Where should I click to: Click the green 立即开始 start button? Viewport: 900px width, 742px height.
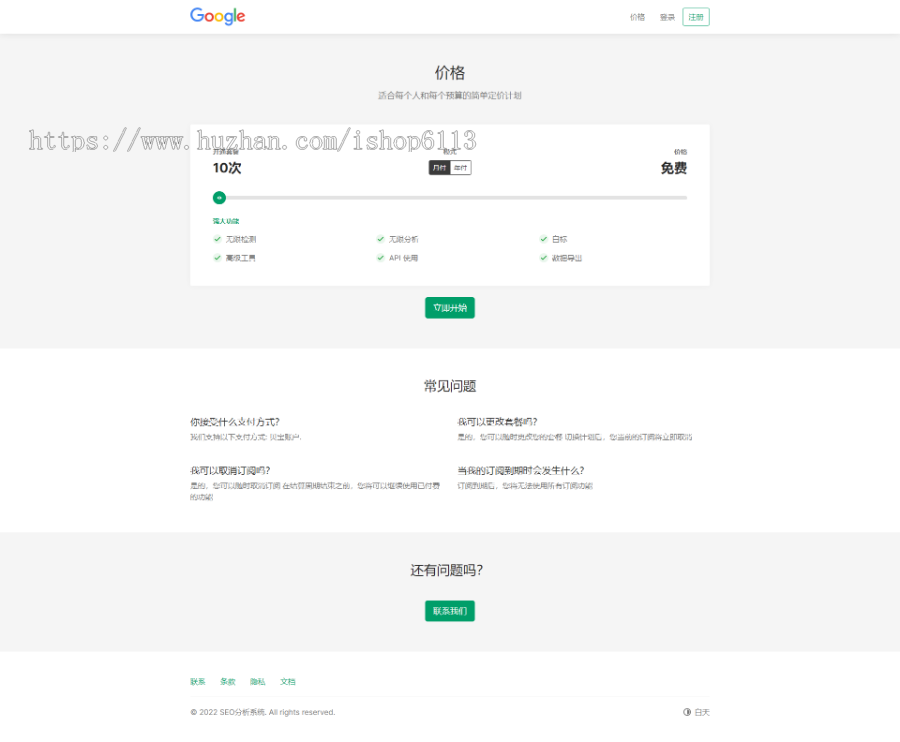[450, 308]
